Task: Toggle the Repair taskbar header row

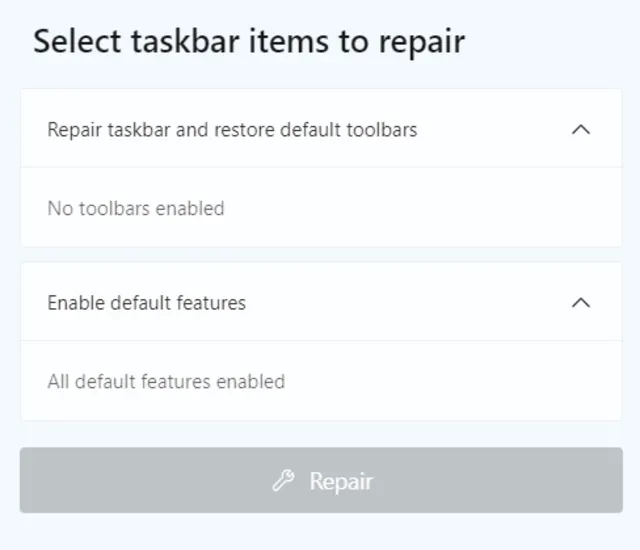Action: (320, 130)
